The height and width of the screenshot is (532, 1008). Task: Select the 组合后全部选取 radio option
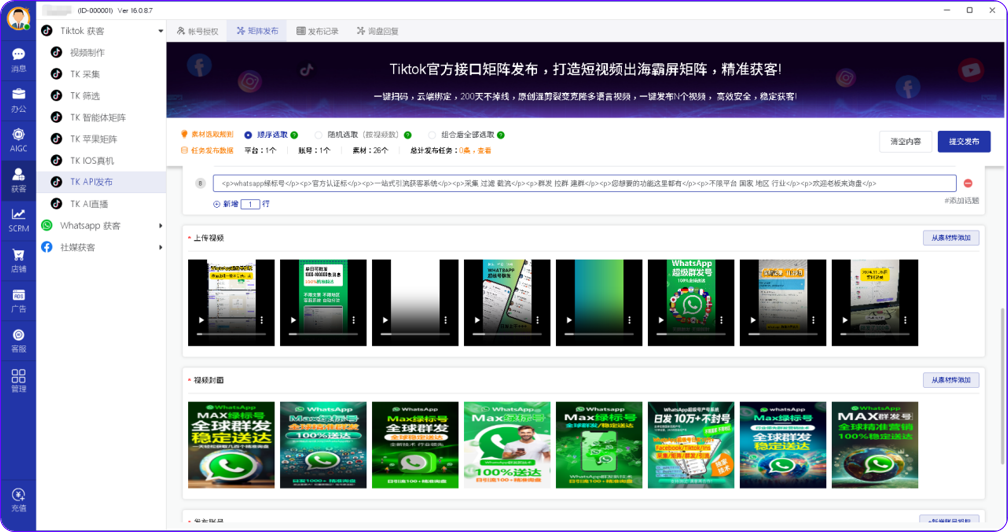(x=432, y=135)
